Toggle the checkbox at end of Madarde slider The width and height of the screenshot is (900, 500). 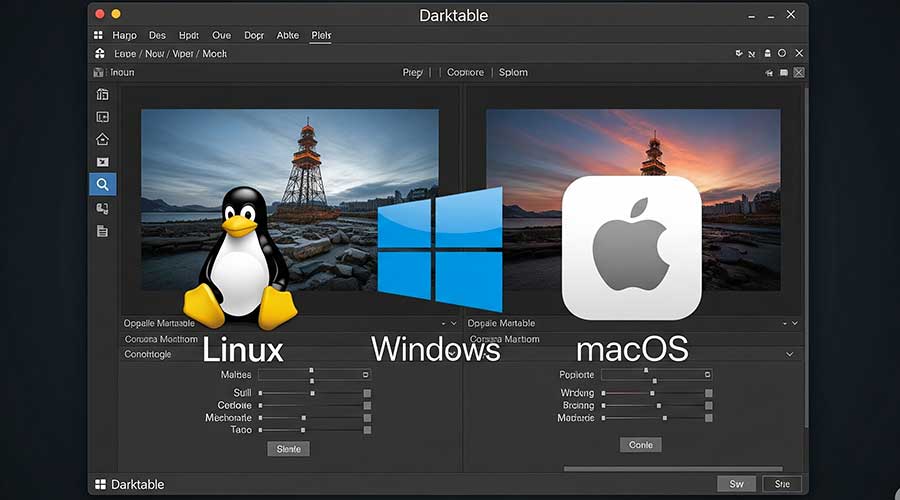tap(709, 418)
